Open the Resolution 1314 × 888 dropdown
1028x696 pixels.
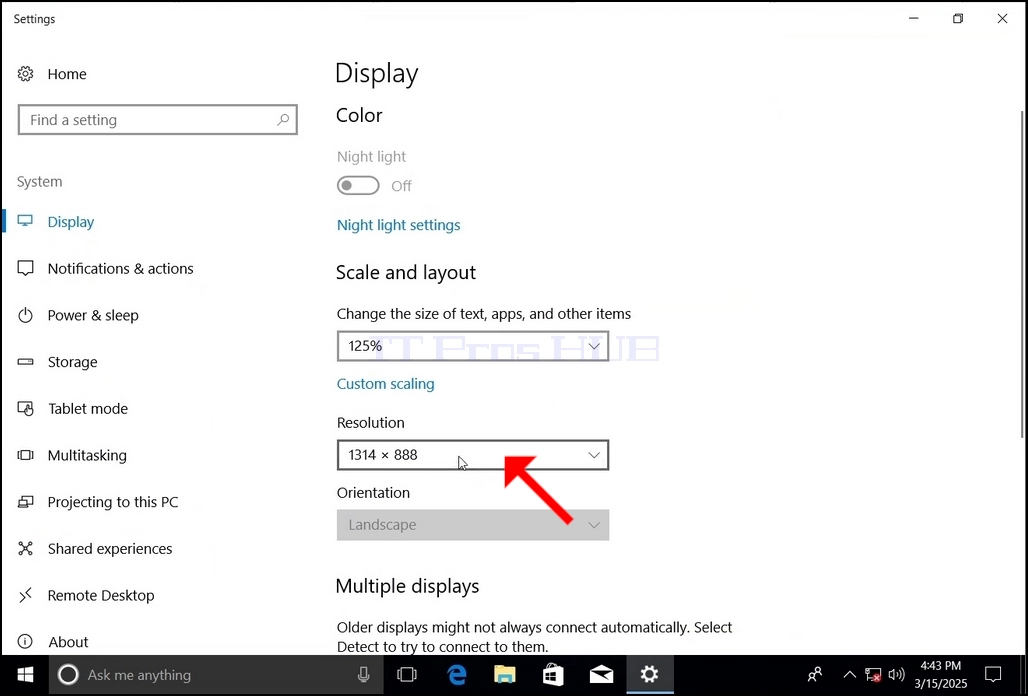(x=473, y=455)
